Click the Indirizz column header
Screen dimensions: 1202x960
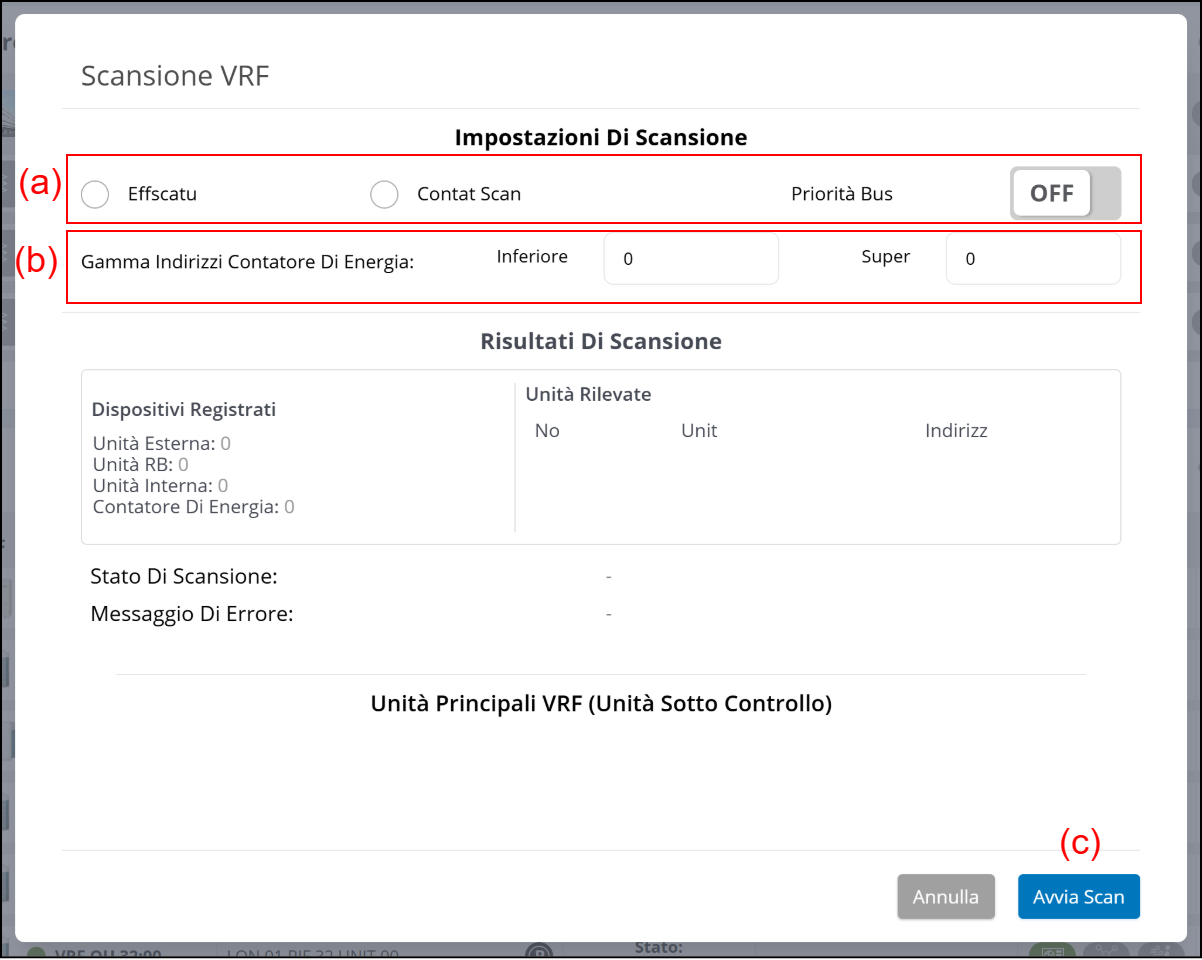[x=956, y=431]
